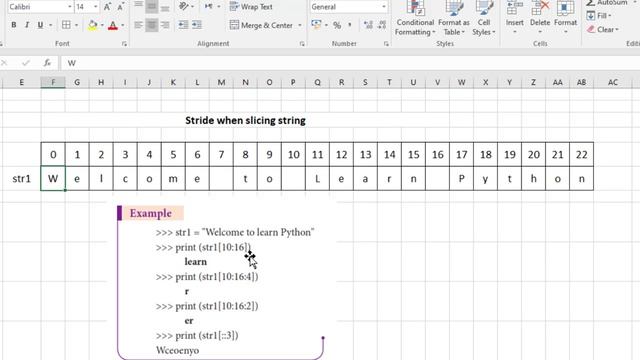Click the 'Stride when slicing string' title cell
The width and height of the screenshot is (640, 360).
pyautogui.click(x=245, y=120)
